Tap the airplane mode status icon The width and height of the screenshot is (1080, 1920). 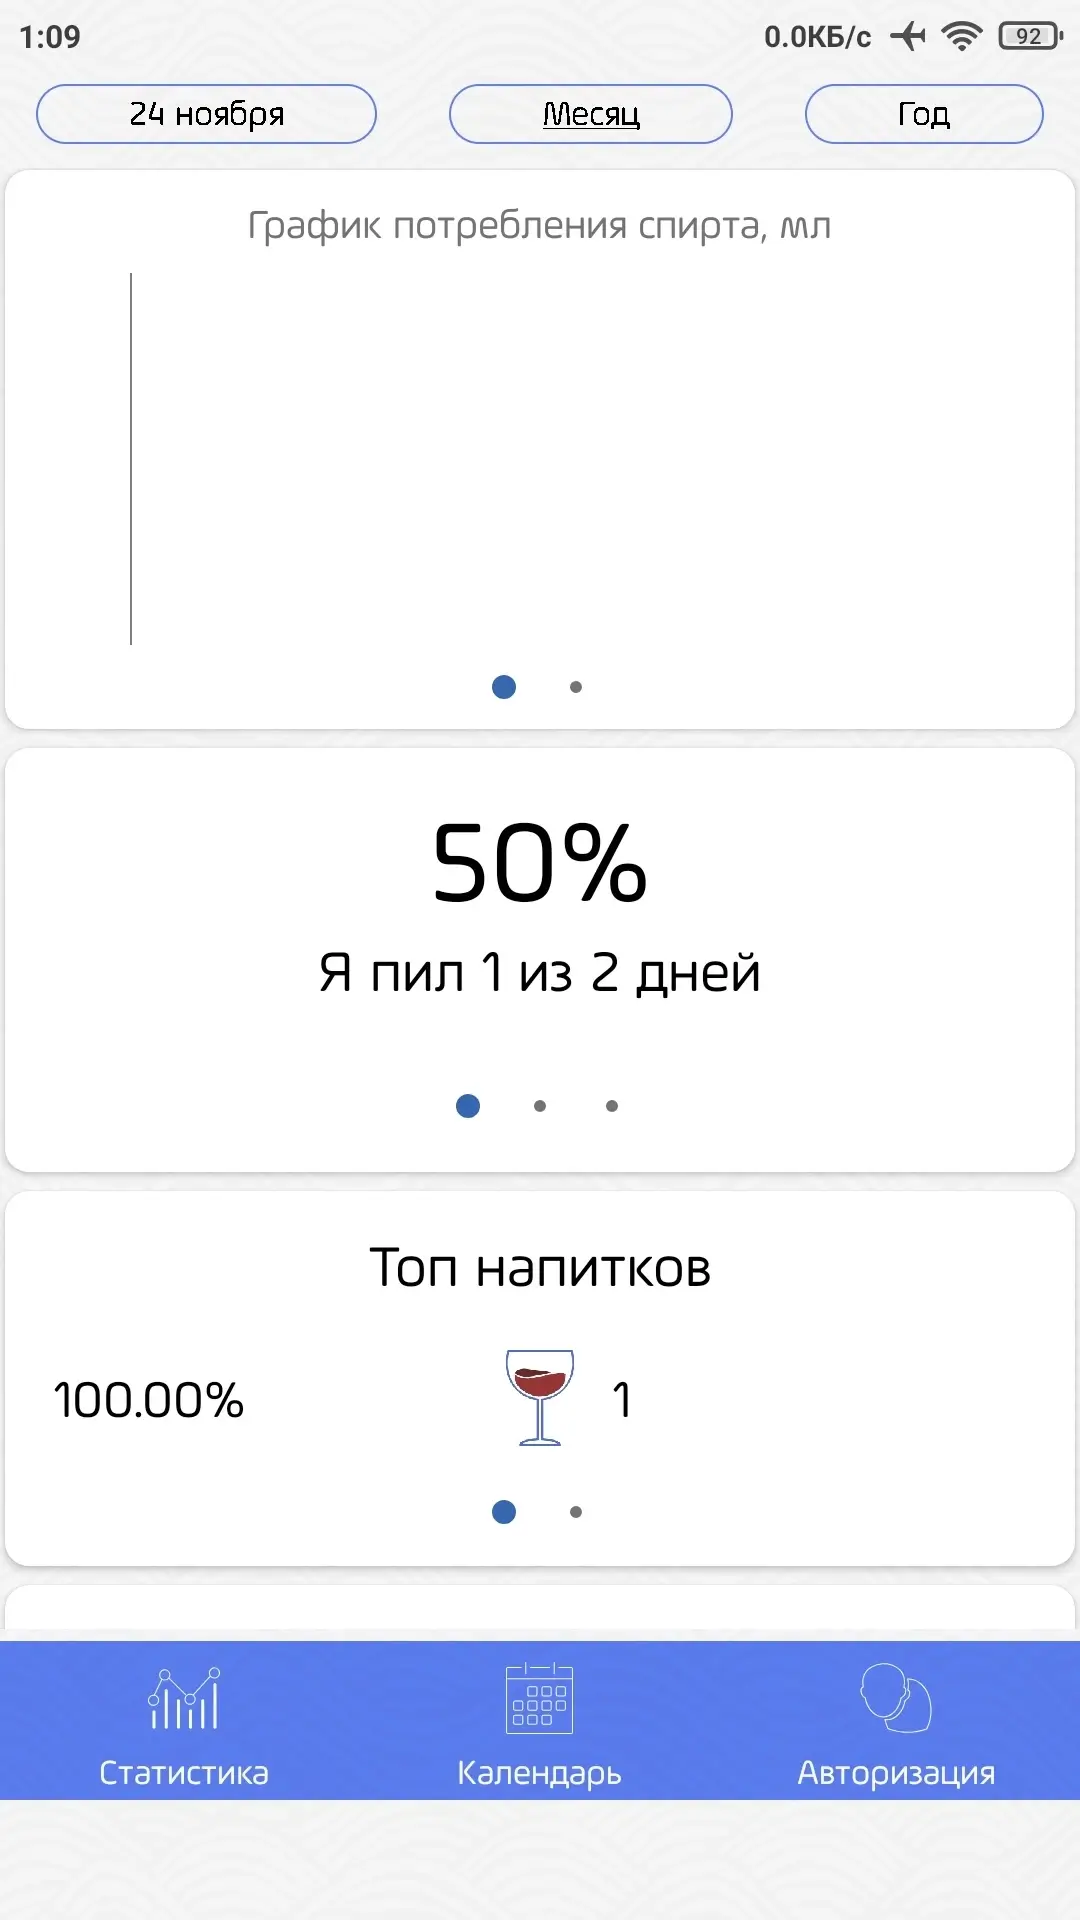(908, 37)
